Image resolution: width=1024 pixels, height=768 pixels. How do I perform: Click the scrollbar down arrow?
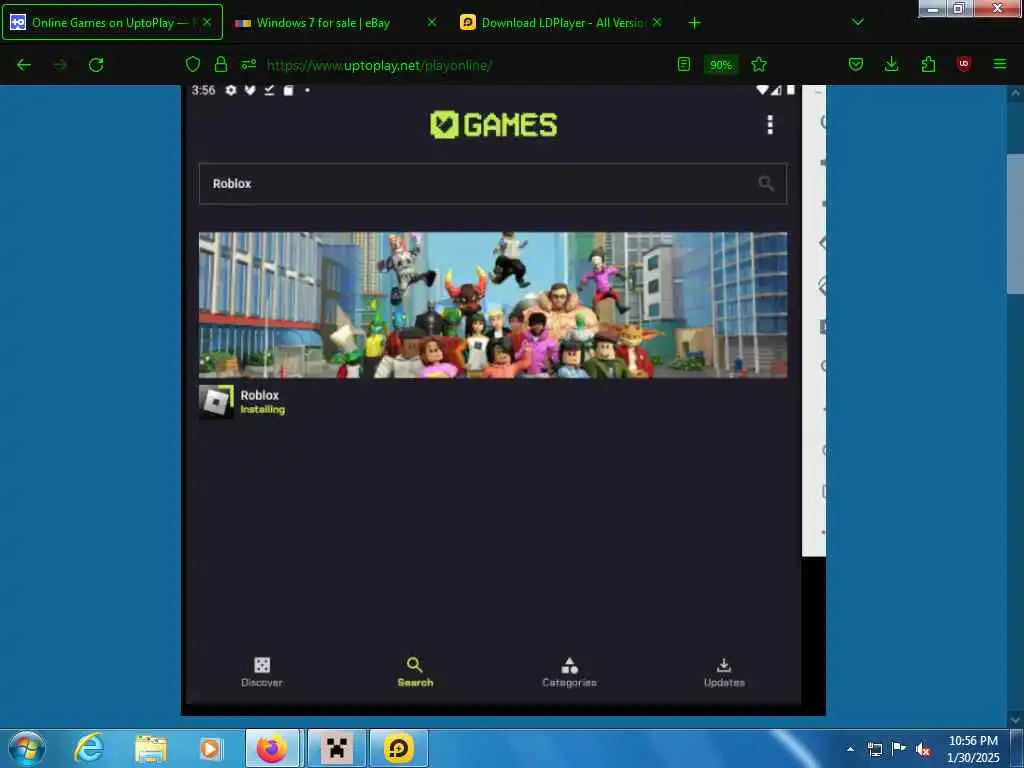(x=1015, y=720)
